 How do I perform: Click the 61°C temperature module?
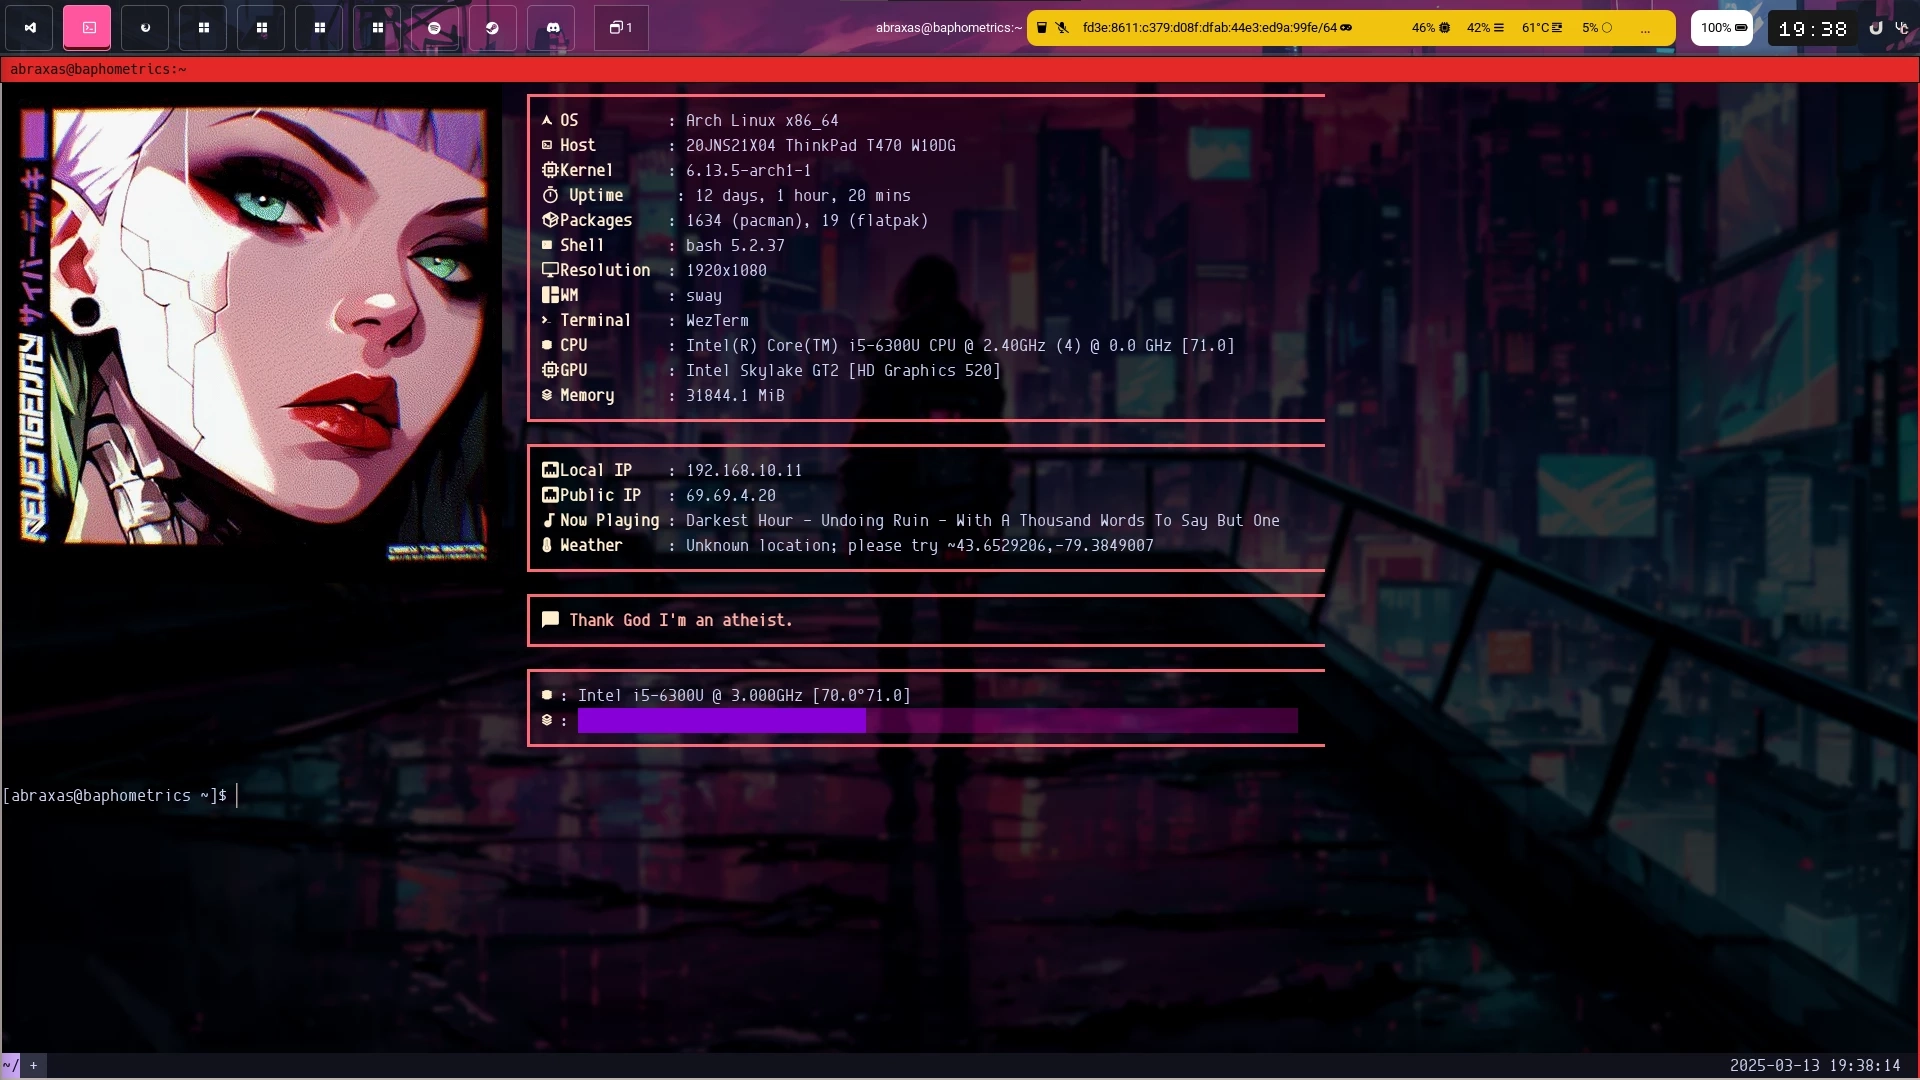click(x=1542, y=28)
